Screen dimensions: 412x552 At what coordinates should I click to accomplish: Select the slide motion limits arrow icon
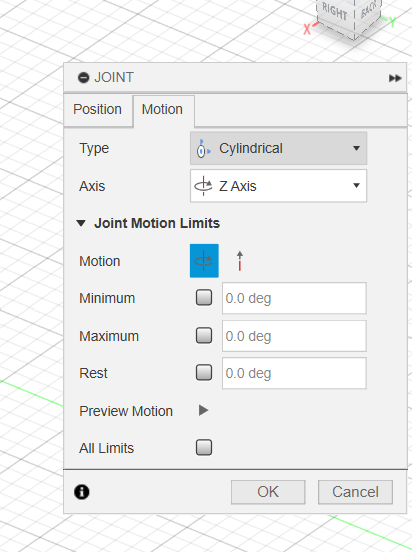[x=240, y=261]
